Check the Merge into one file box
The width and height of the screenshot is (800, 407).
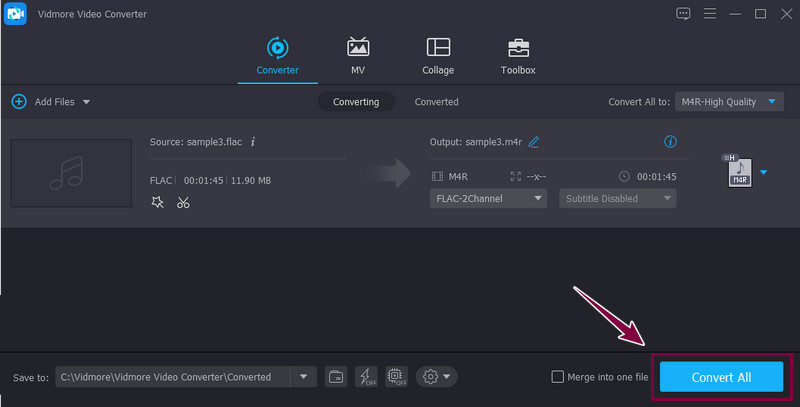coord(558,377)
